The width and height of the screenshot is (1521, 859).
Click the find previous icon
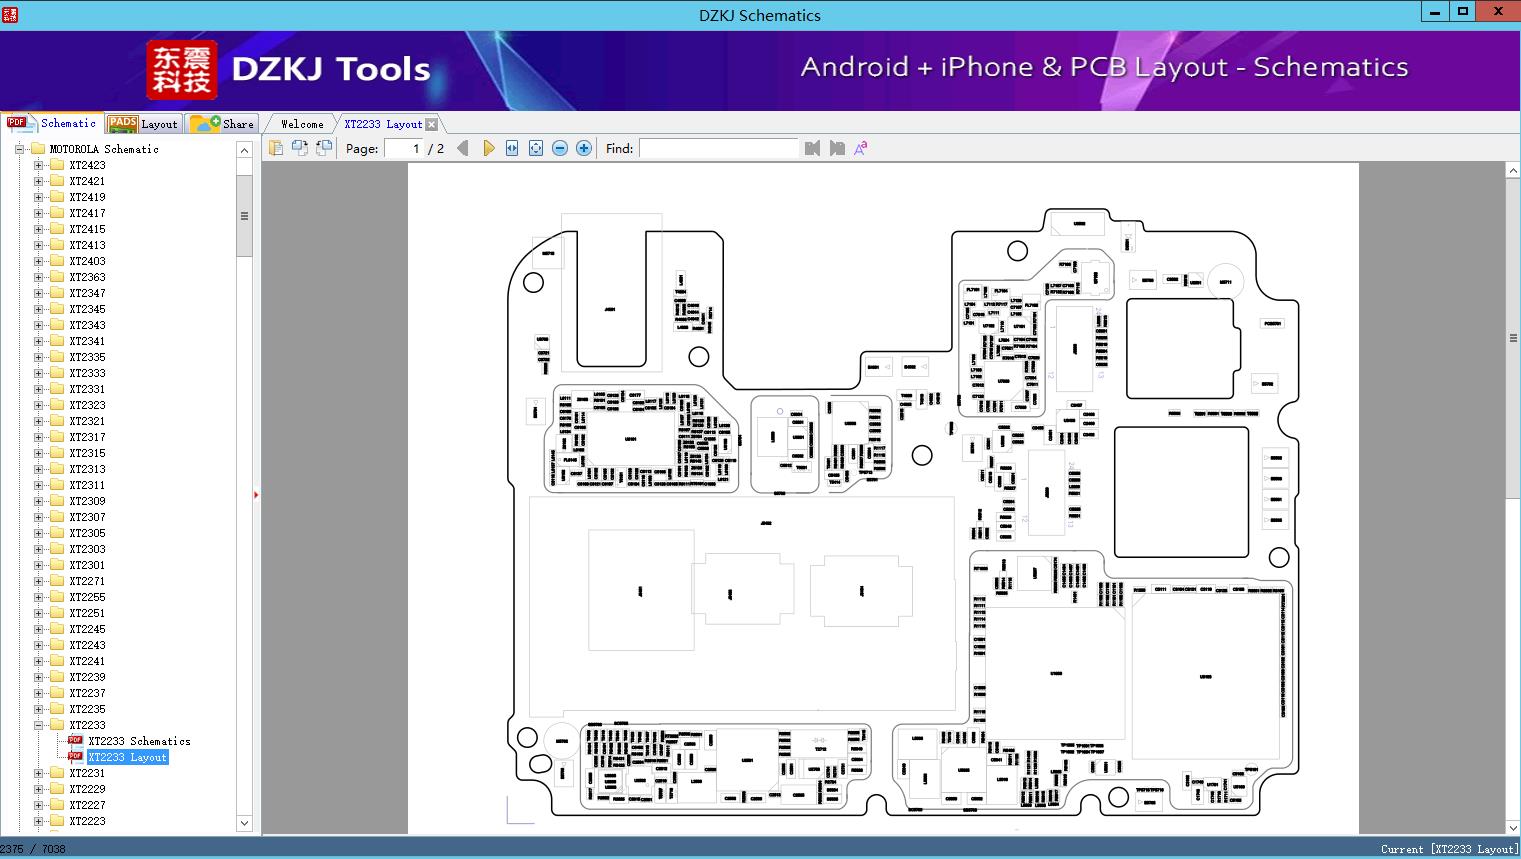[812, 148]
